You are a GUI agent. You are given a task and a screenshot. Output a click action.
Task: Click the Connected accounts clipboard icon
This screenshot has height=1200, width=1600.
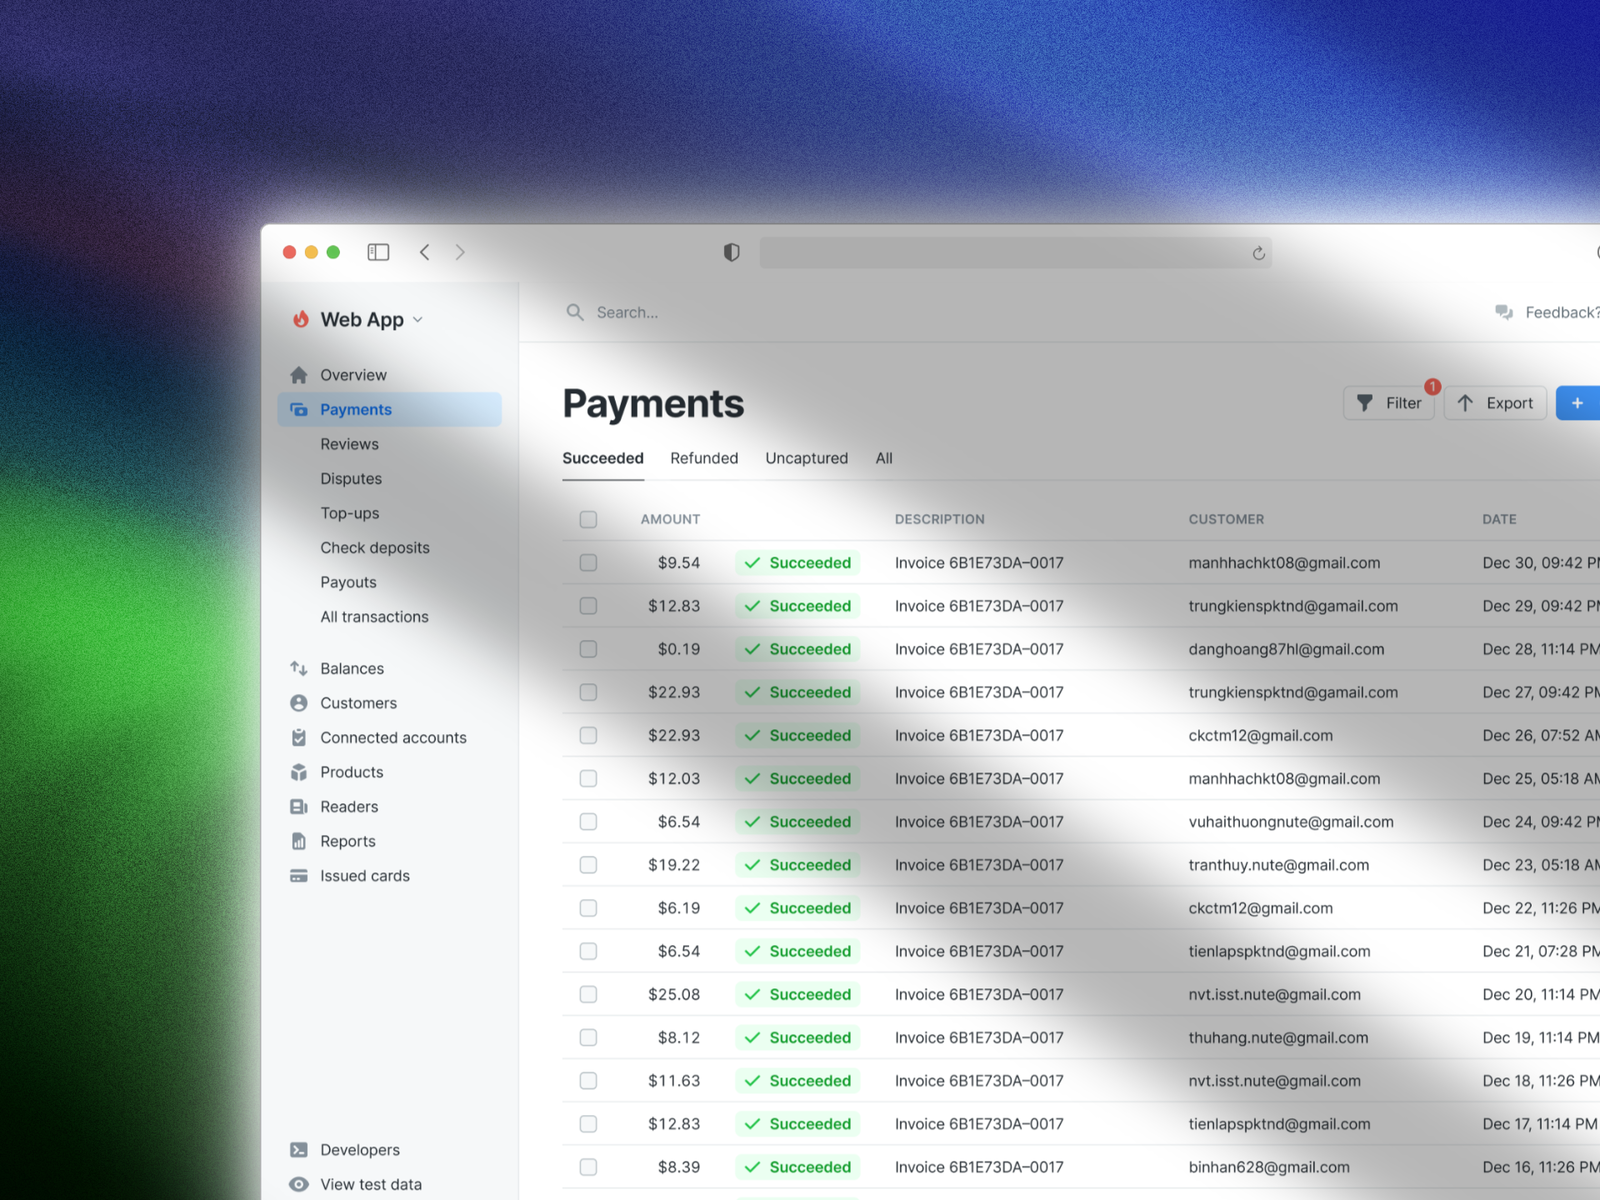298,738
